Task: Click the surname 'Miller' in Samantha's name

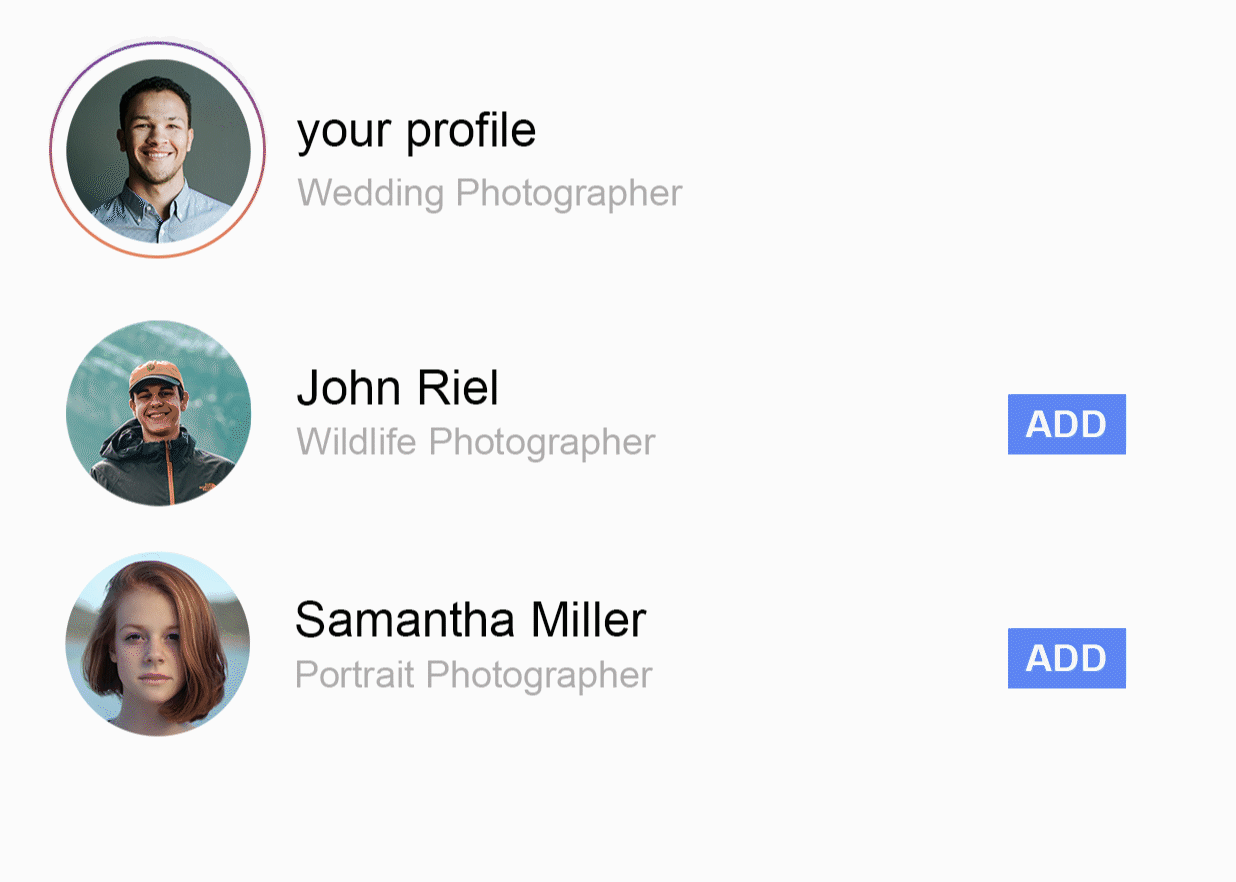Action: (x=588, y=620)
